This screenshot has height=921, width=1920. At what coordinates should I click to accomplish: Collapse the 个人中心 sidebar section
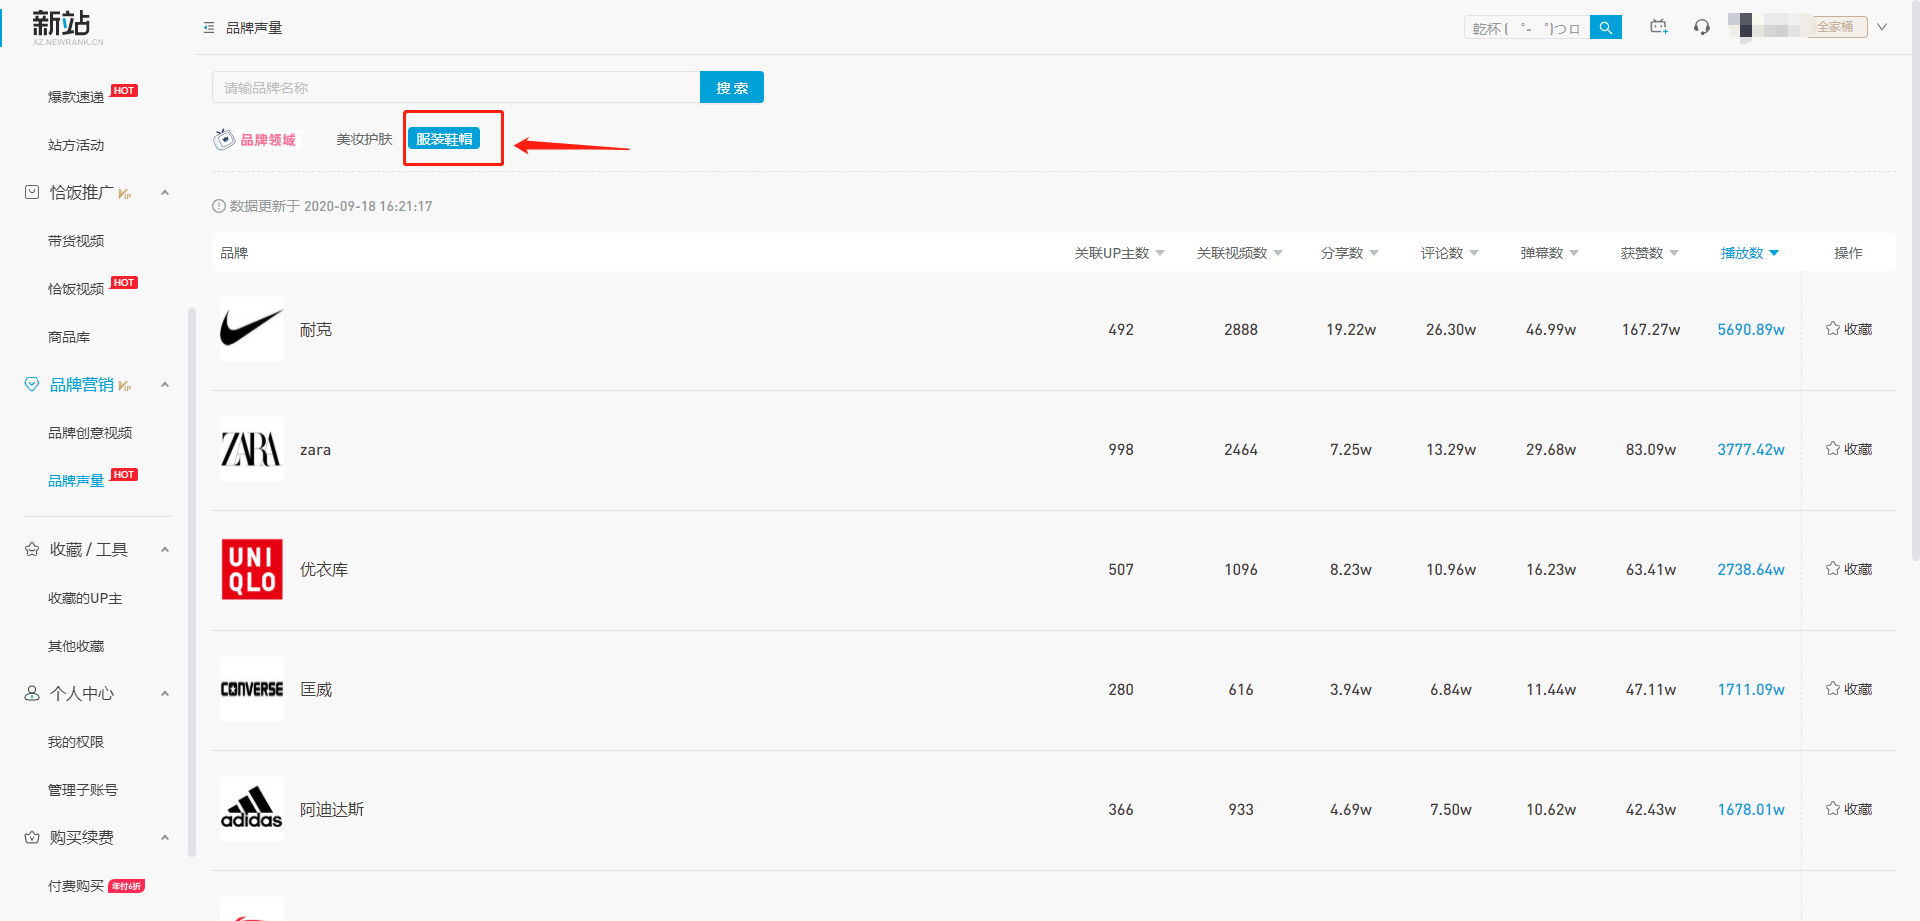[x=165, y=694]
